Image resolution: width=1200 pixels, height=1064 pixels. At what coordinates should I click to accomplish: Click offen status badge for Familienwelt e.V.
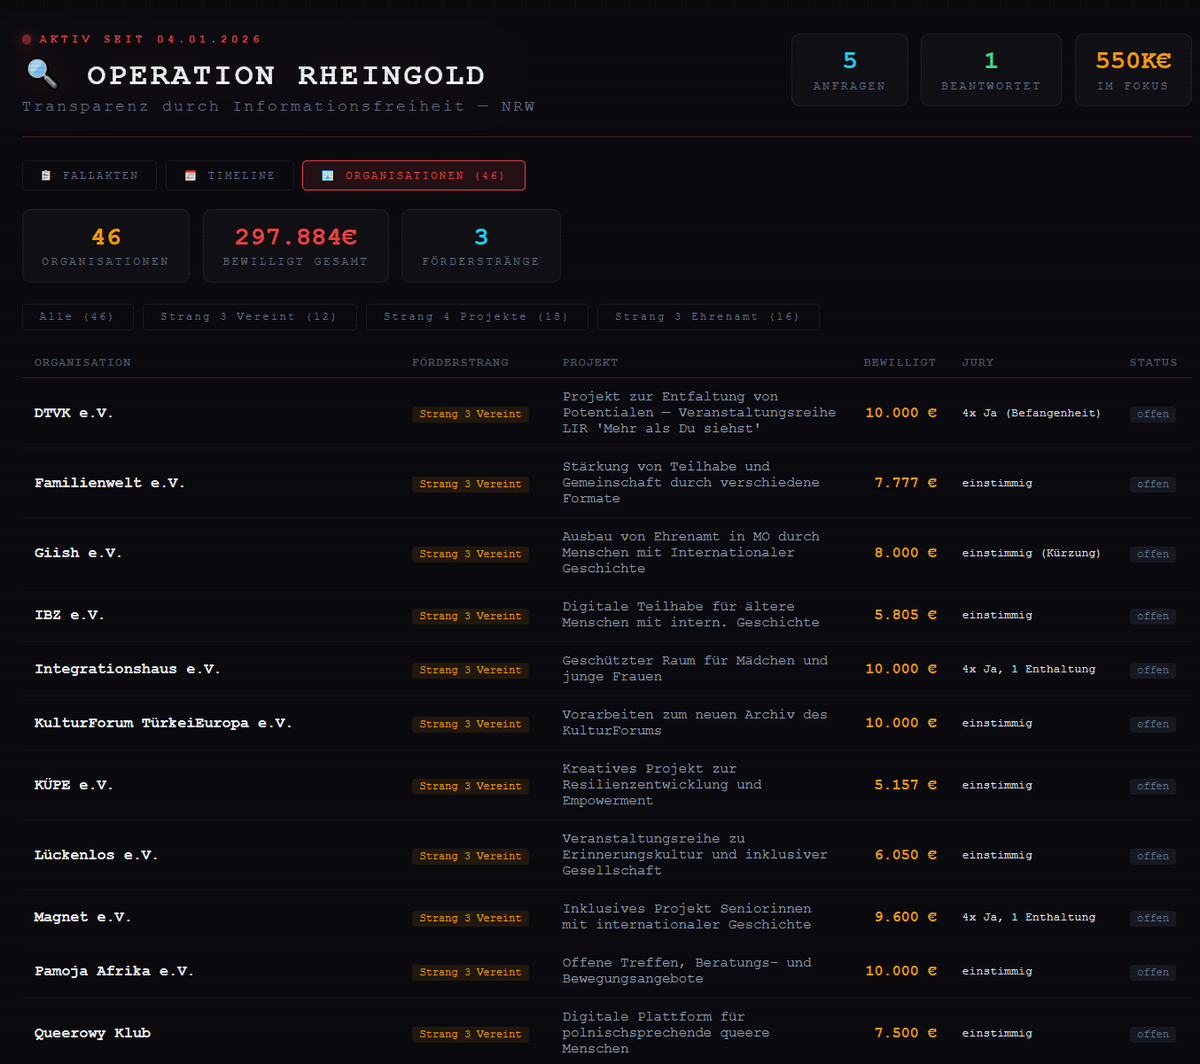coord(1153,484)
